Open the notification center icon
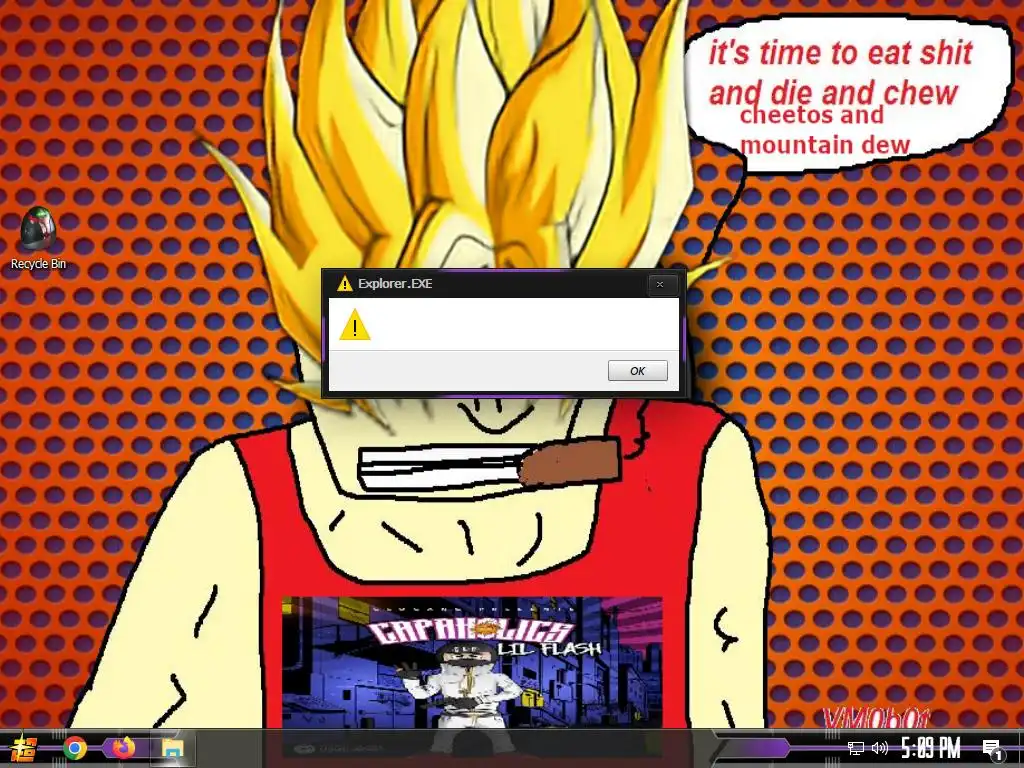Viewport: 1024px width, 768px height. click(992, 749)
